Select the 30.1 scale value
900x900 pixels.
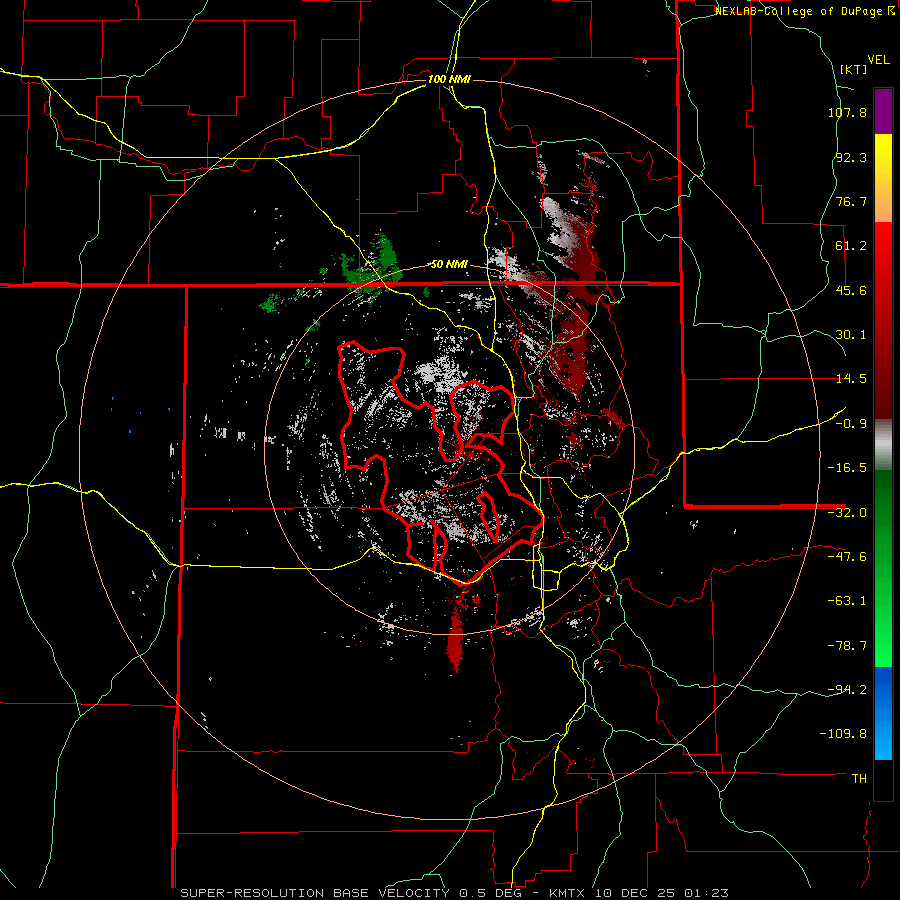pyautogui.click(x=851, y=335)
